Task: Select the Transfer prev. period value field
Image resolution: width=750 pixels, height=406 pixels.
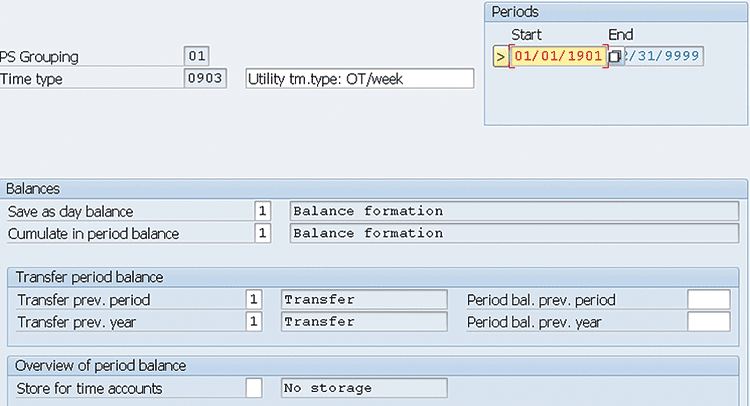Action: [253, 299]
